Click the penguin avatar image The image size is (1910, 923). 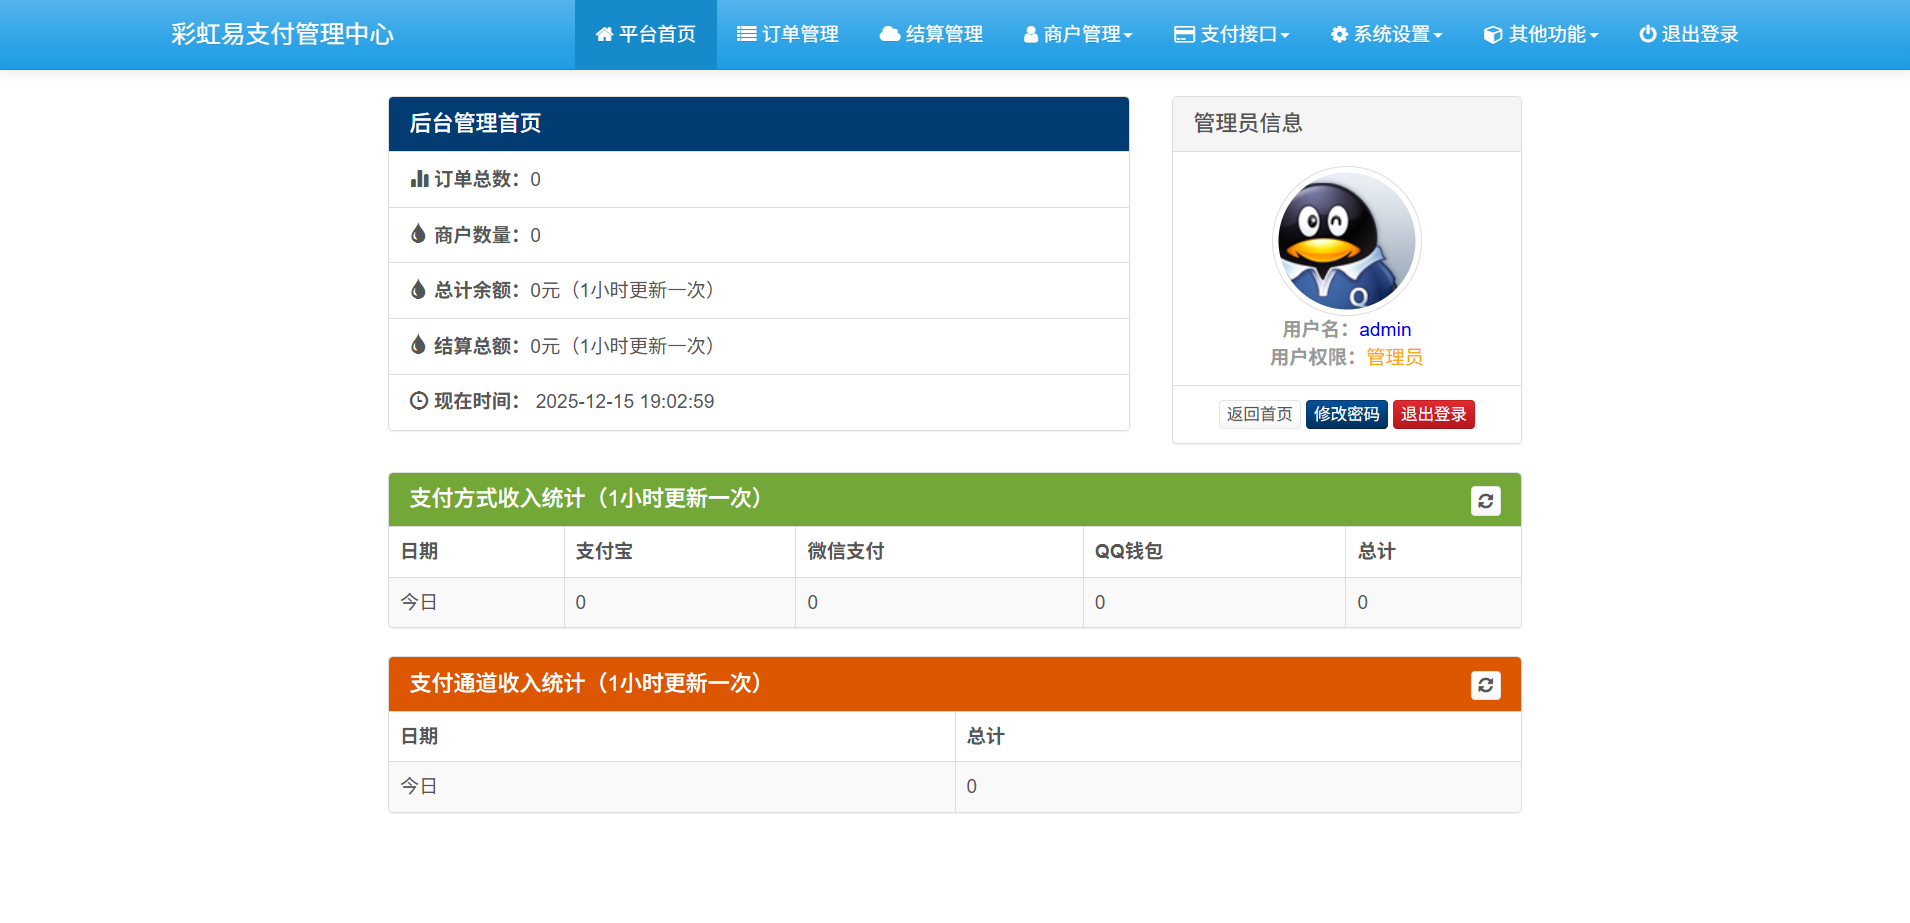tap(1346, 241)
